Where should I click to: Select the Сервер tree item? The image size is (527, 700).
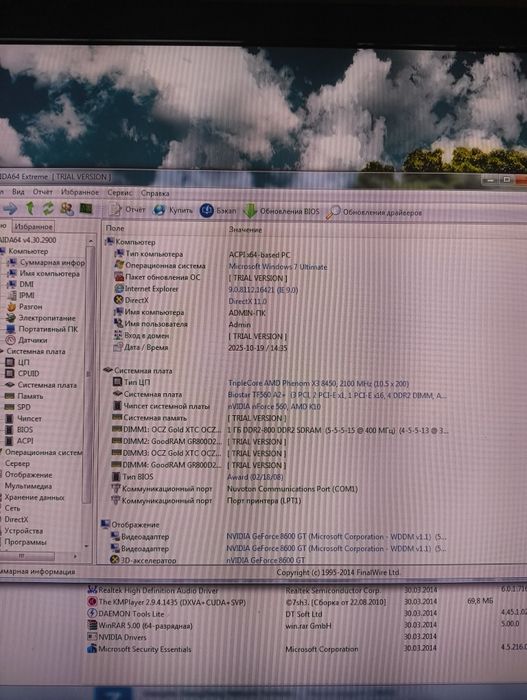tap(17, 463)
